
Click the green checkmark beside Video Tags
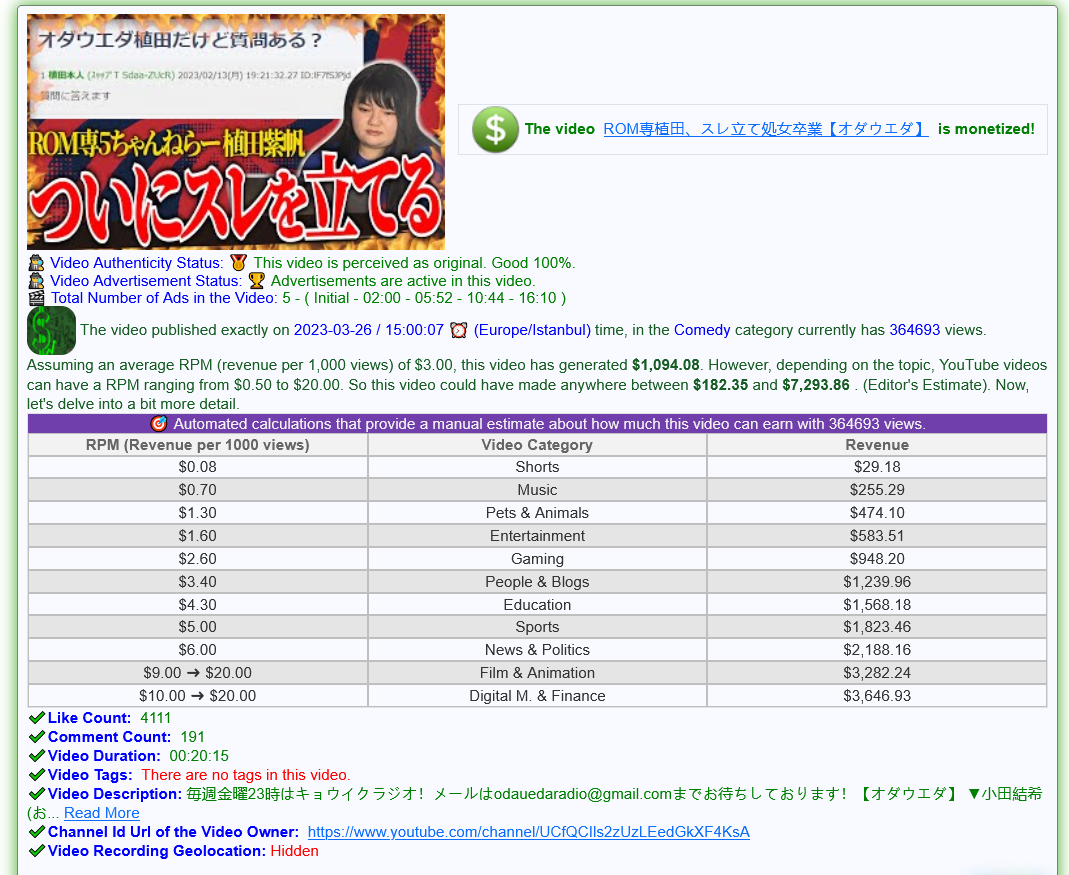pos(37,775)
